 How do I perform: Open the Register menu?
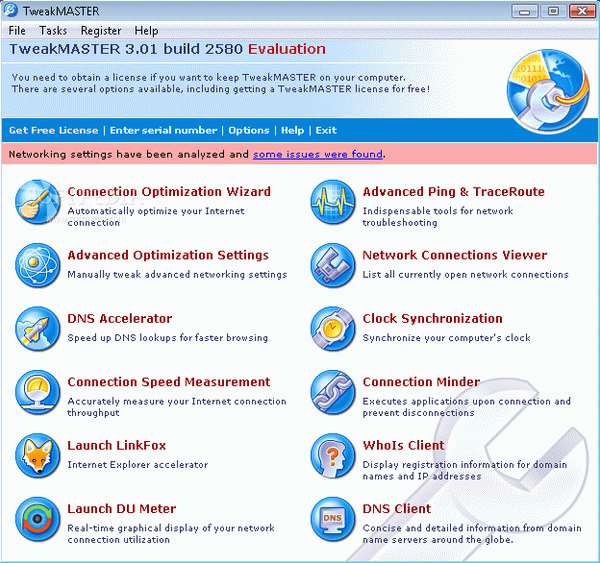(101, 31)
